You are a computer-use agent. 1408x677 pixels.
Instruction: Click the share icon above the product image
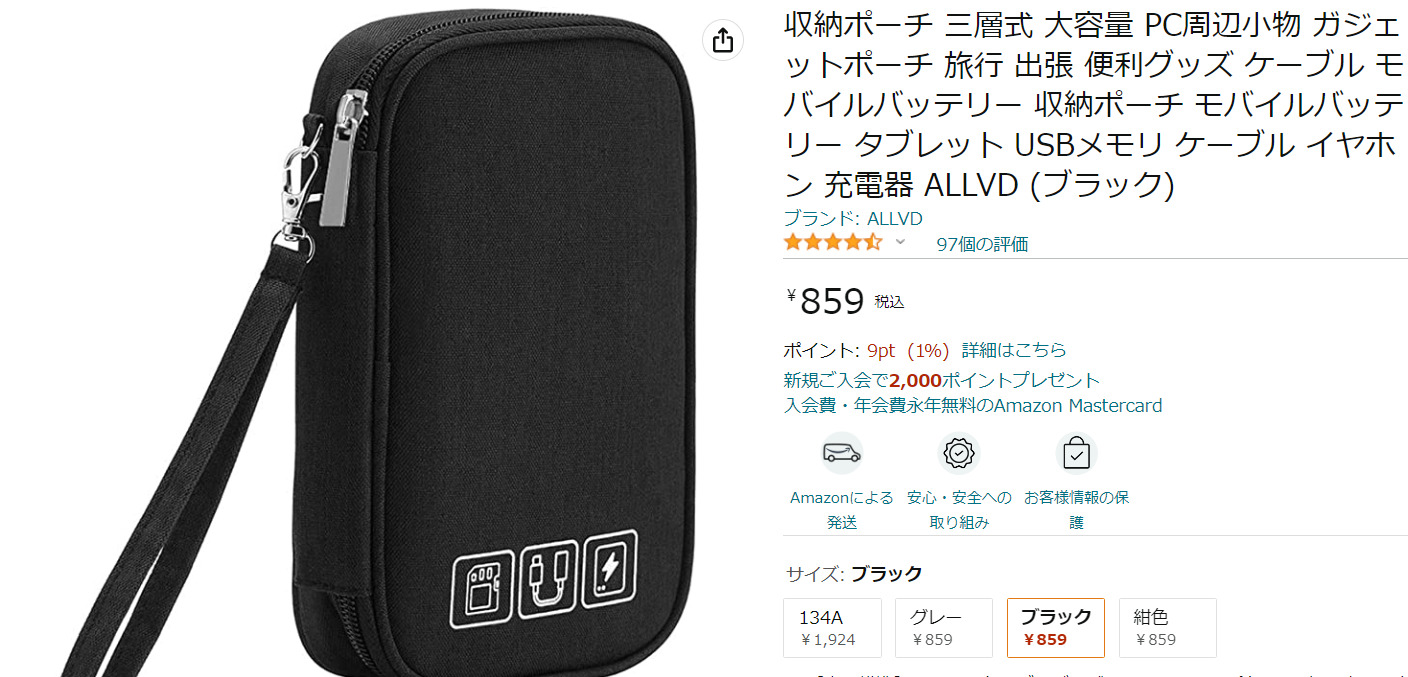723,40
